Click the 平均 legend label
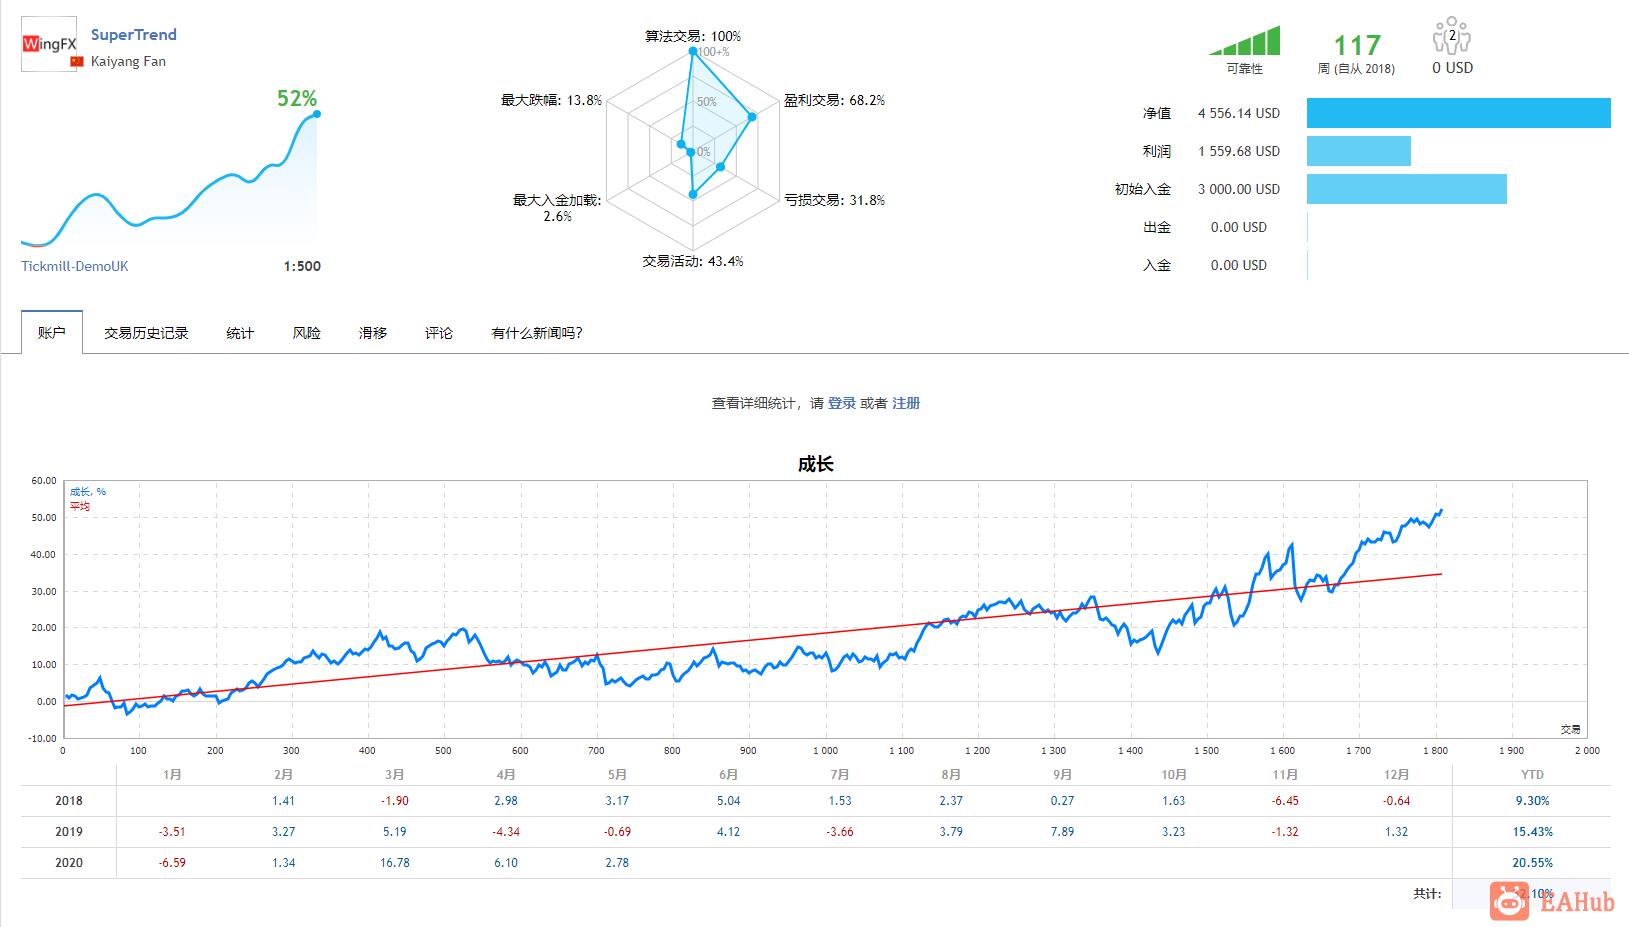This screenshot has height=927, width=1629. (x=80, y=506)
